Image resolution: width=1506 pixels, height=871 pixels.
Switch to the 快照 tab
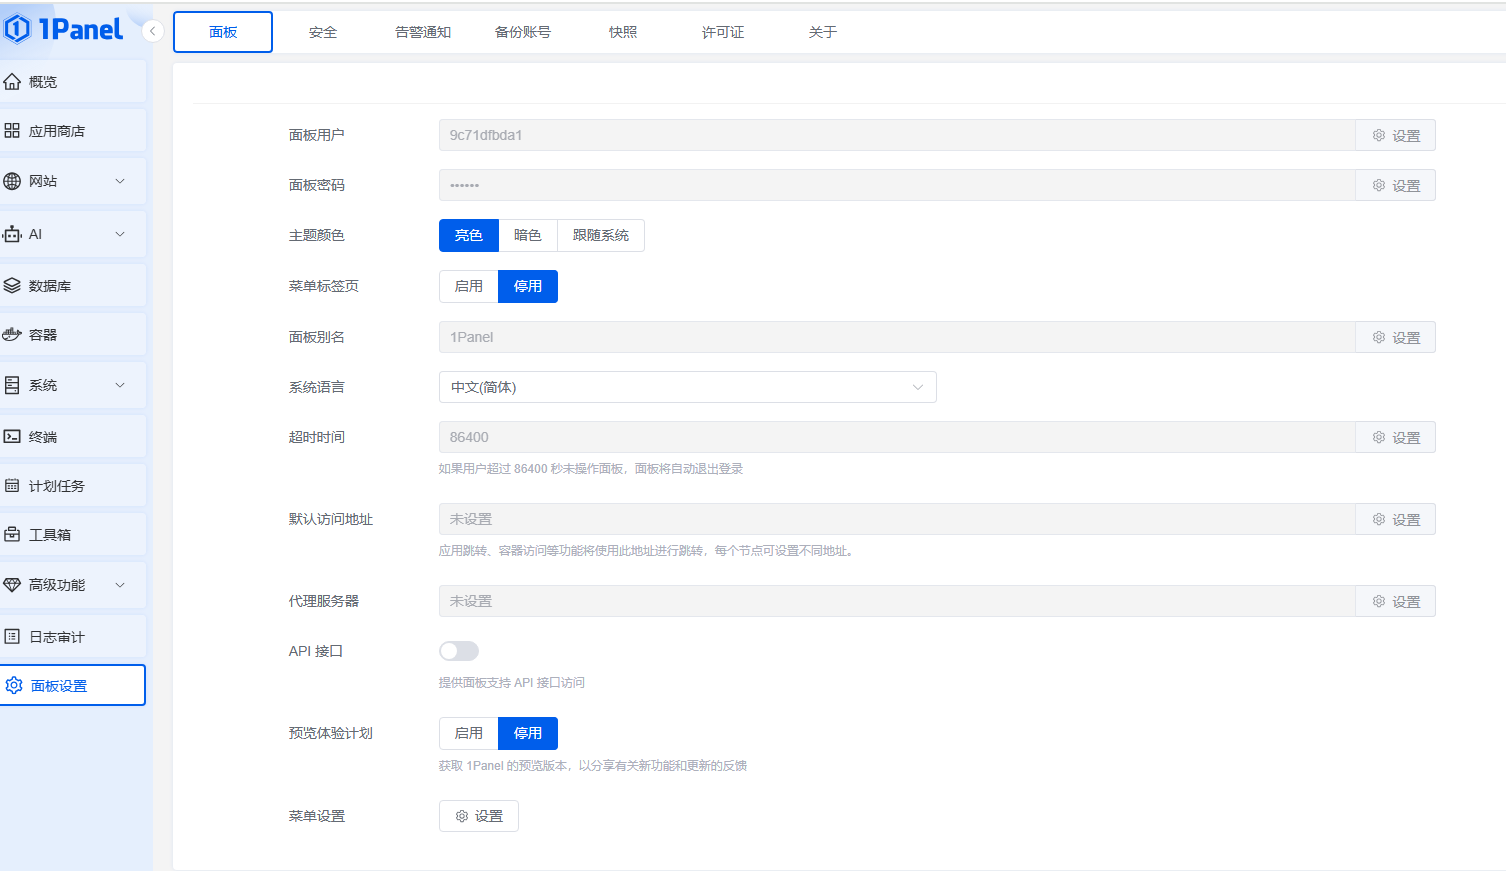pyautogui.click(x=623, y=33)
